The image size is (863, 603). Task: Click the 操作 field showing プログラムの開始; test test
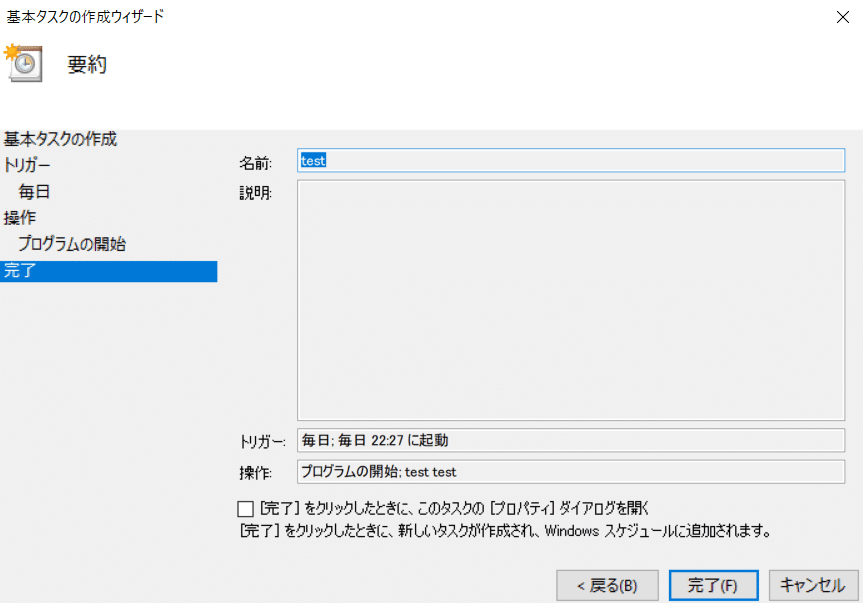tap(571, 472)
